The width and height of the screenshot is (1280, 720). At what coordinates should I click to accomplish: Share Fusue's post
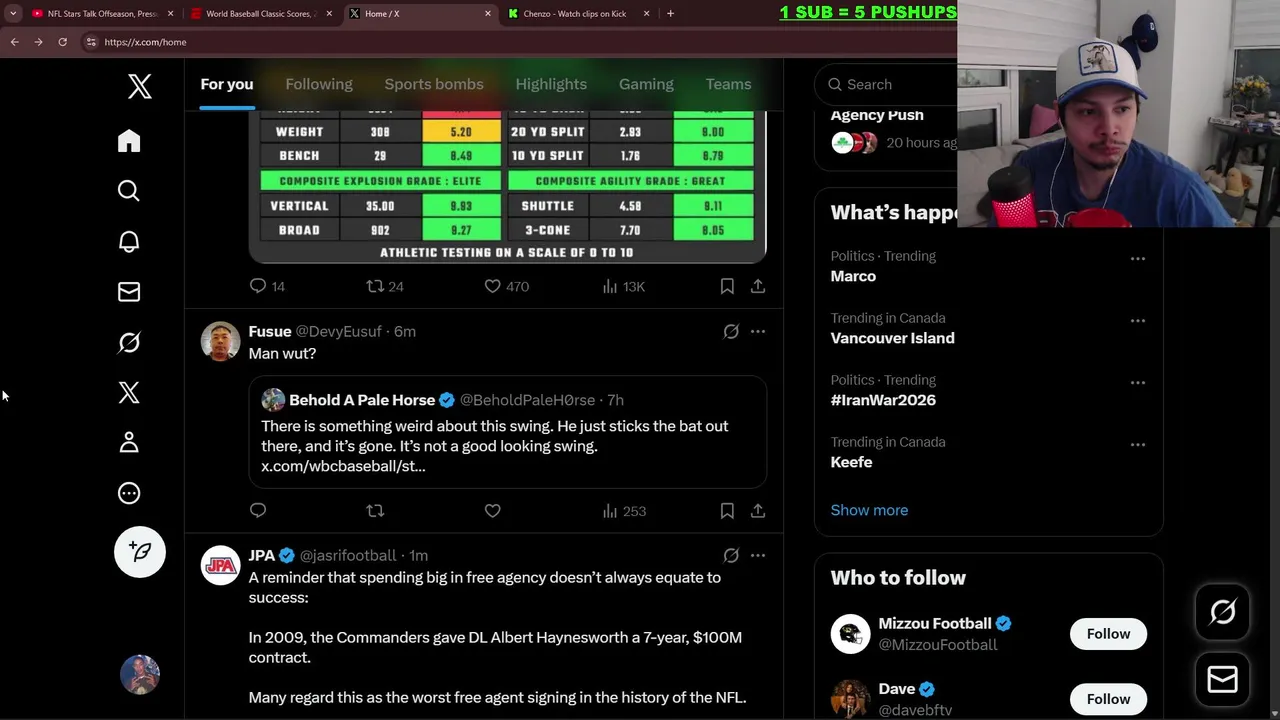point(758,511)
